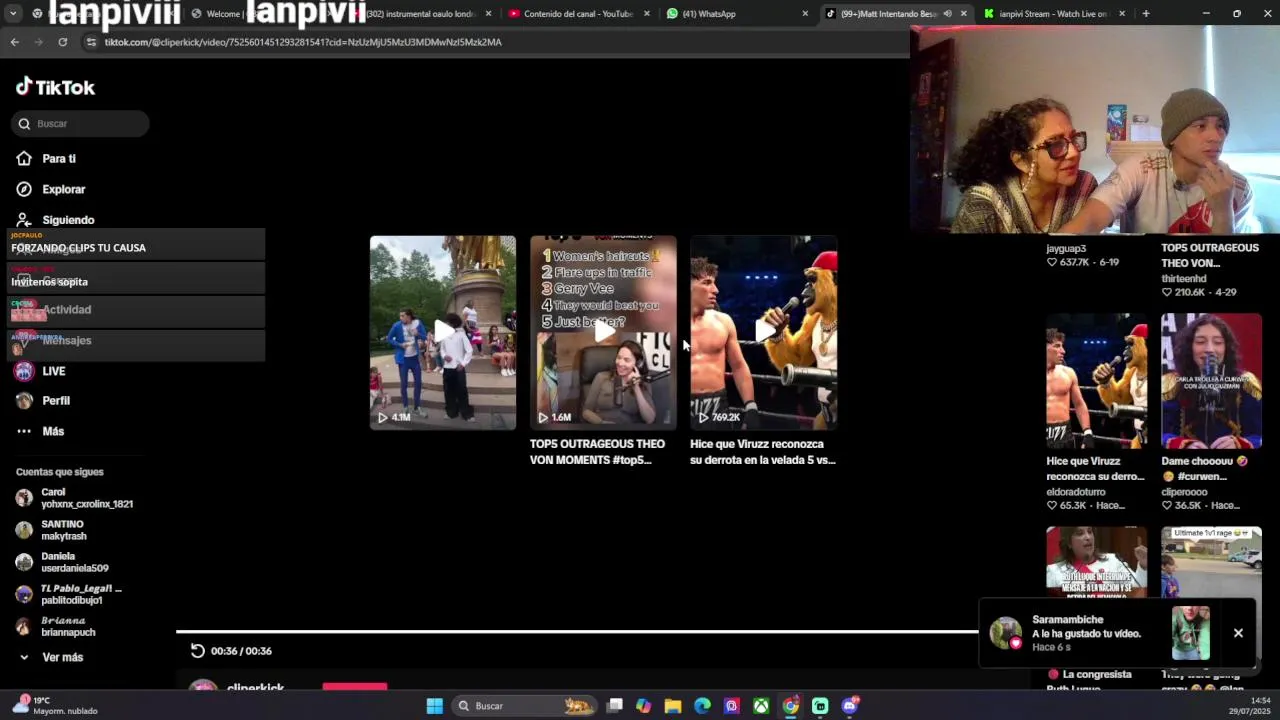Viewport: 1280px width, 720px height.
Task: Open the Ultimate rage thumbnail in right column
Action: [x=1211, y=562]
